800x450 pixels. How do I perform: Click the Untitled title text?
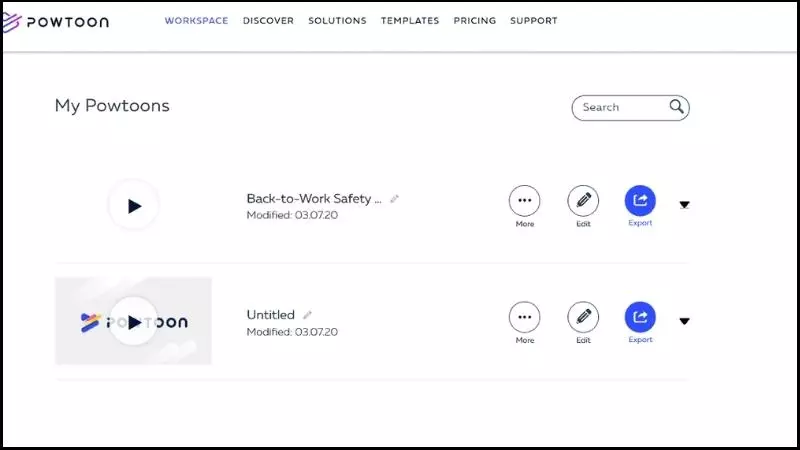(270, 315)
